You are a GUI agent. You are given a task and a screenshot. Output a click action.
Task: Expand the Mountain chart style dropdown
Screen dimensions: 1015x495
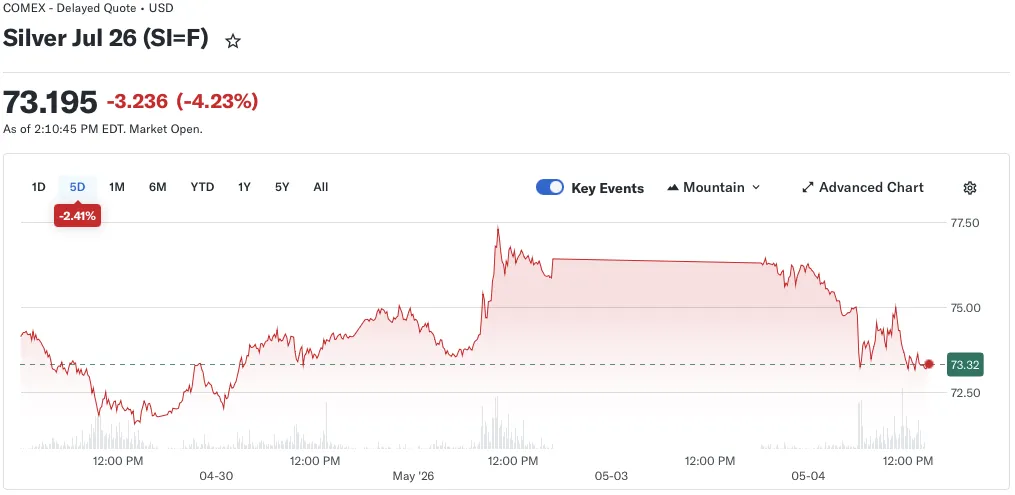click(x=714, y=188)
